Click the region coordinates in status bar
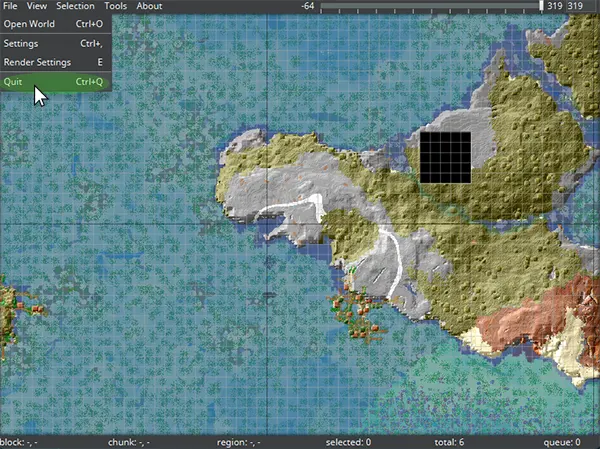The width and height of the screenshot is (600, 449). (239, 442)
